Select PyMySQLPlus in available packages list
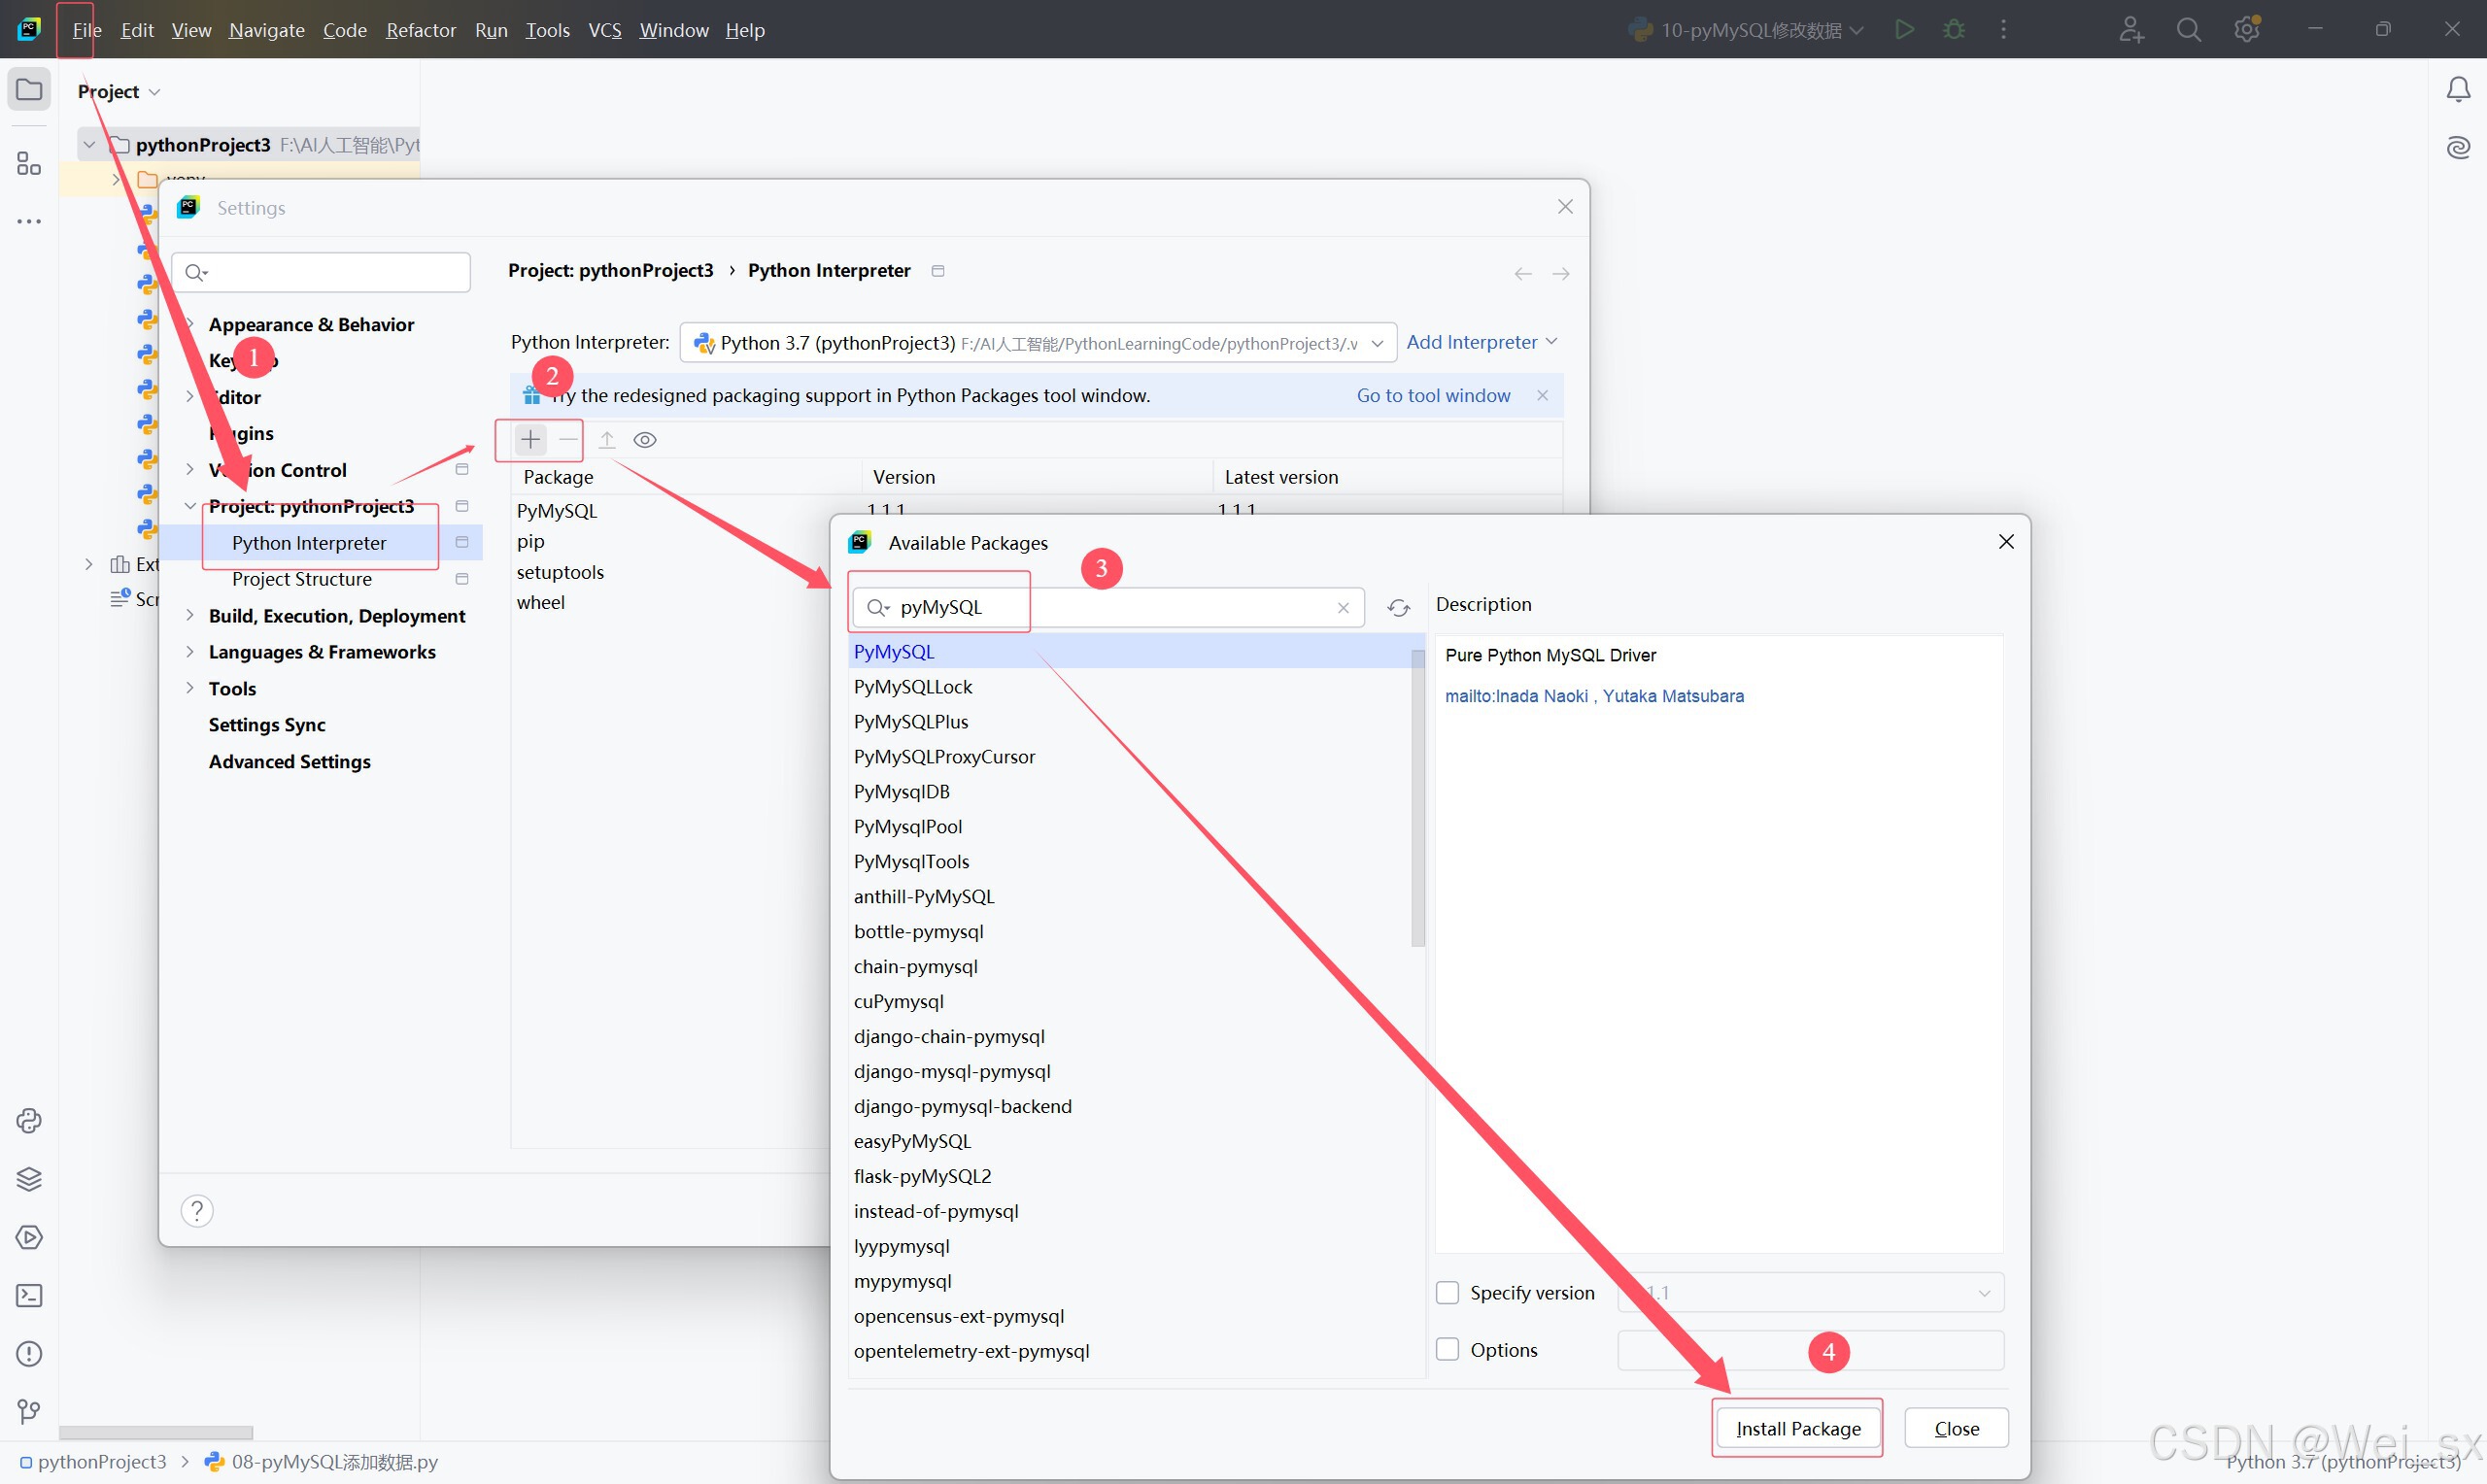The width and height of the screenshot is (2487, 1484). tap(910, 722)
